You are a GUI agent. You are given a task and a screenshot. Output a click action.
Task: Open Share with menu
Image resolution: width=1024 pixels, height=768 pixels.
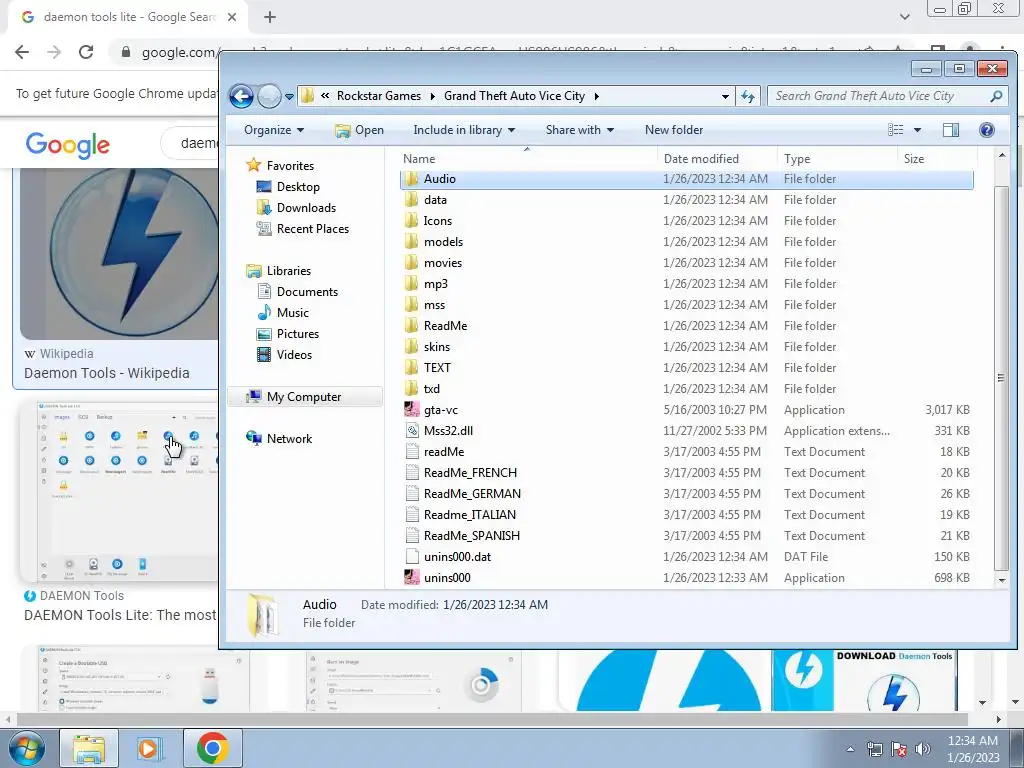click(579, 130)
